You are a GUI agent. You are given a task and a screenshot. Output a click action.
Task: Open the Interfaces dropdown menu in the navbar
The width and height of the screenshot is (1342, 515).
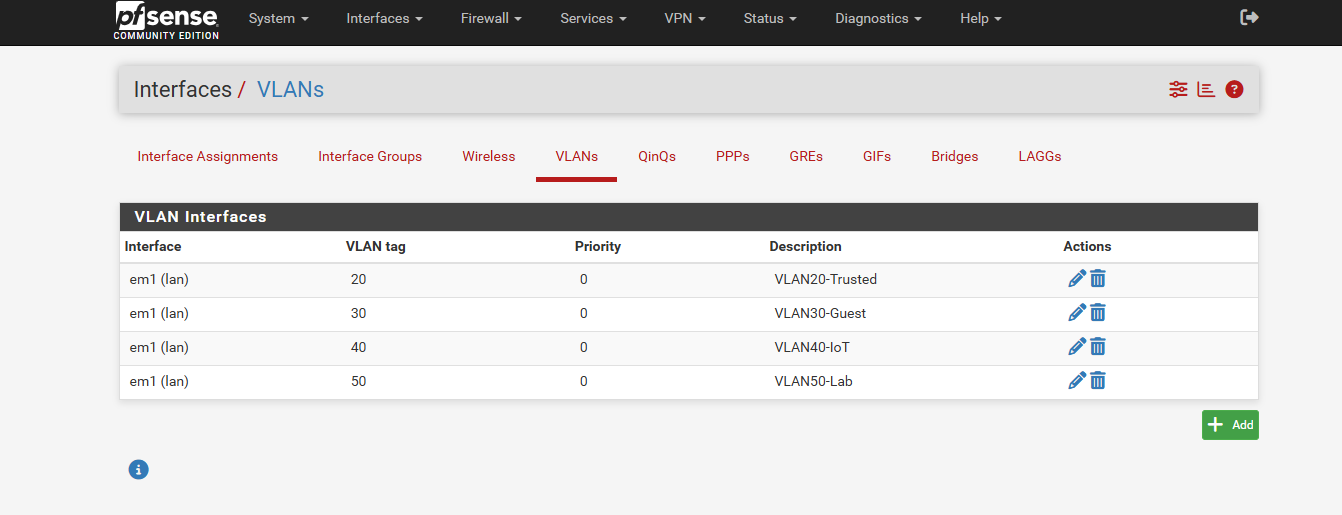pyautogui.click(x=384, y=18)
